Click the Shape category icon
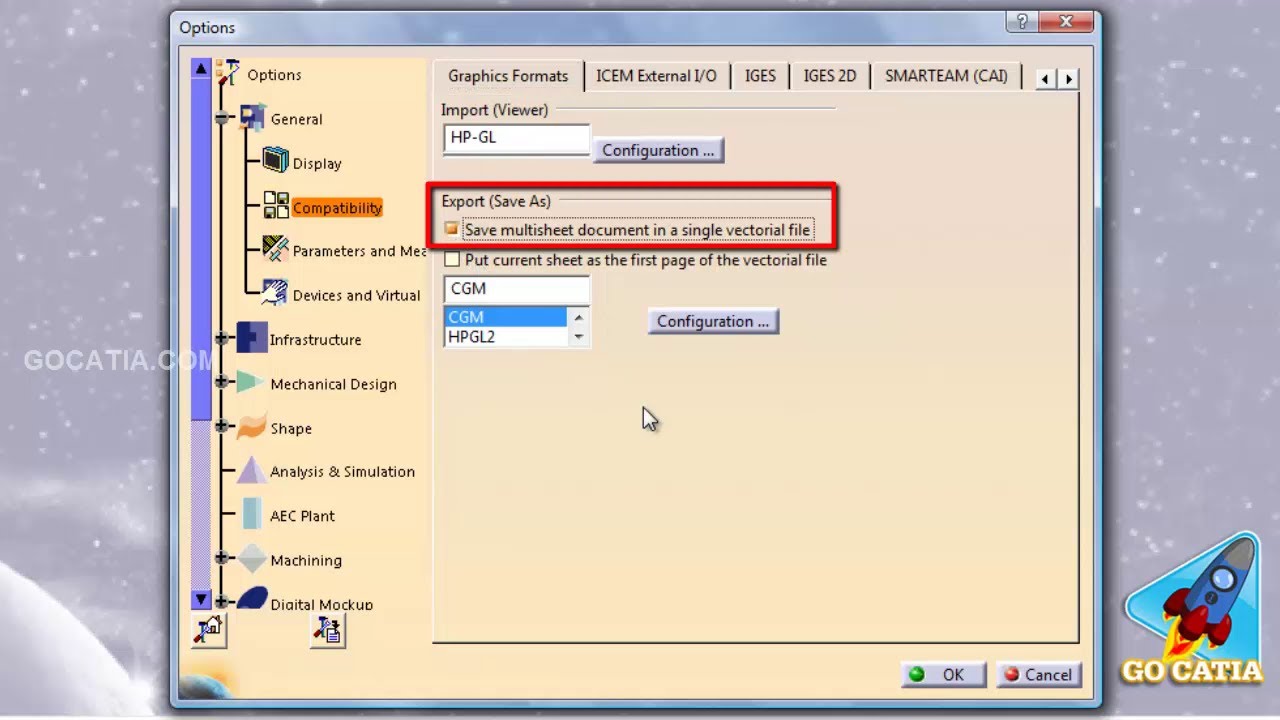 click(x=252, y=427)
